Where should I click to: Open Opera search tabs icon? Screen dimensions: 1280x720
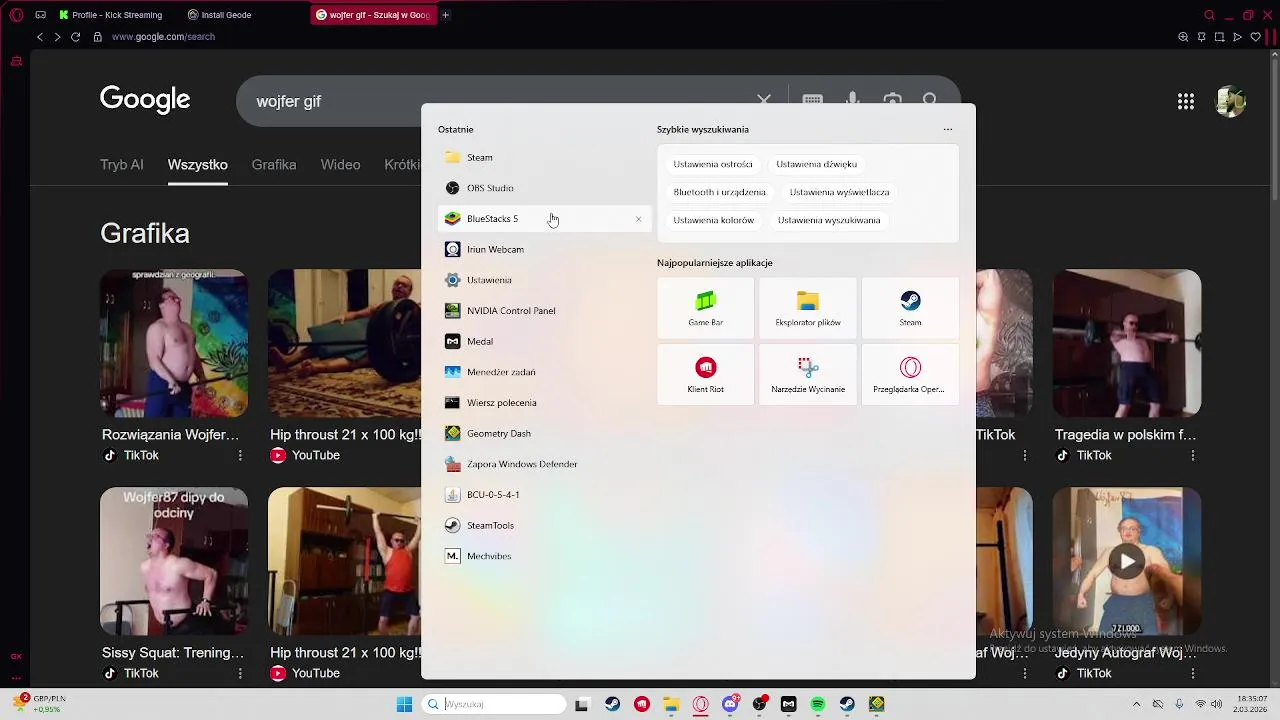1210,15
